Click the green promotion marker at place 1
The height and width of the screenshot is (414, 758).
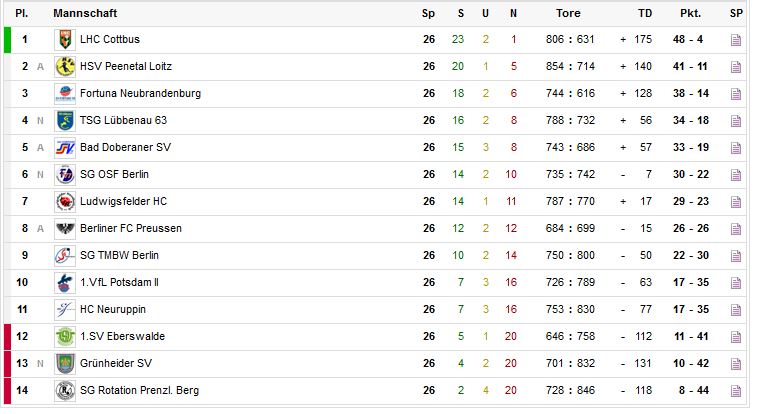pos(7,40)
